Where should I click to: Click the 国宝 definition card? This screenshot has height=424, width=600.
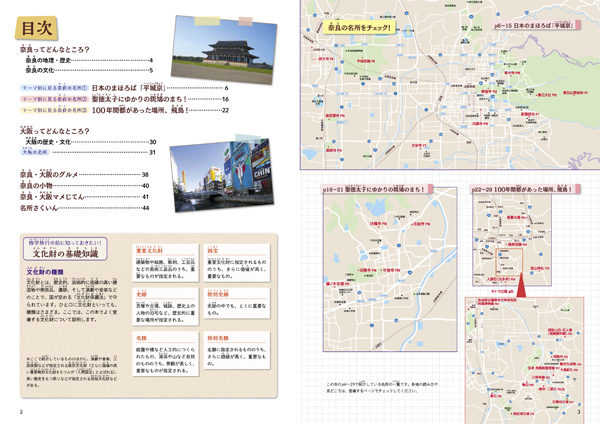pyautogui.click(x=236, y=263)
